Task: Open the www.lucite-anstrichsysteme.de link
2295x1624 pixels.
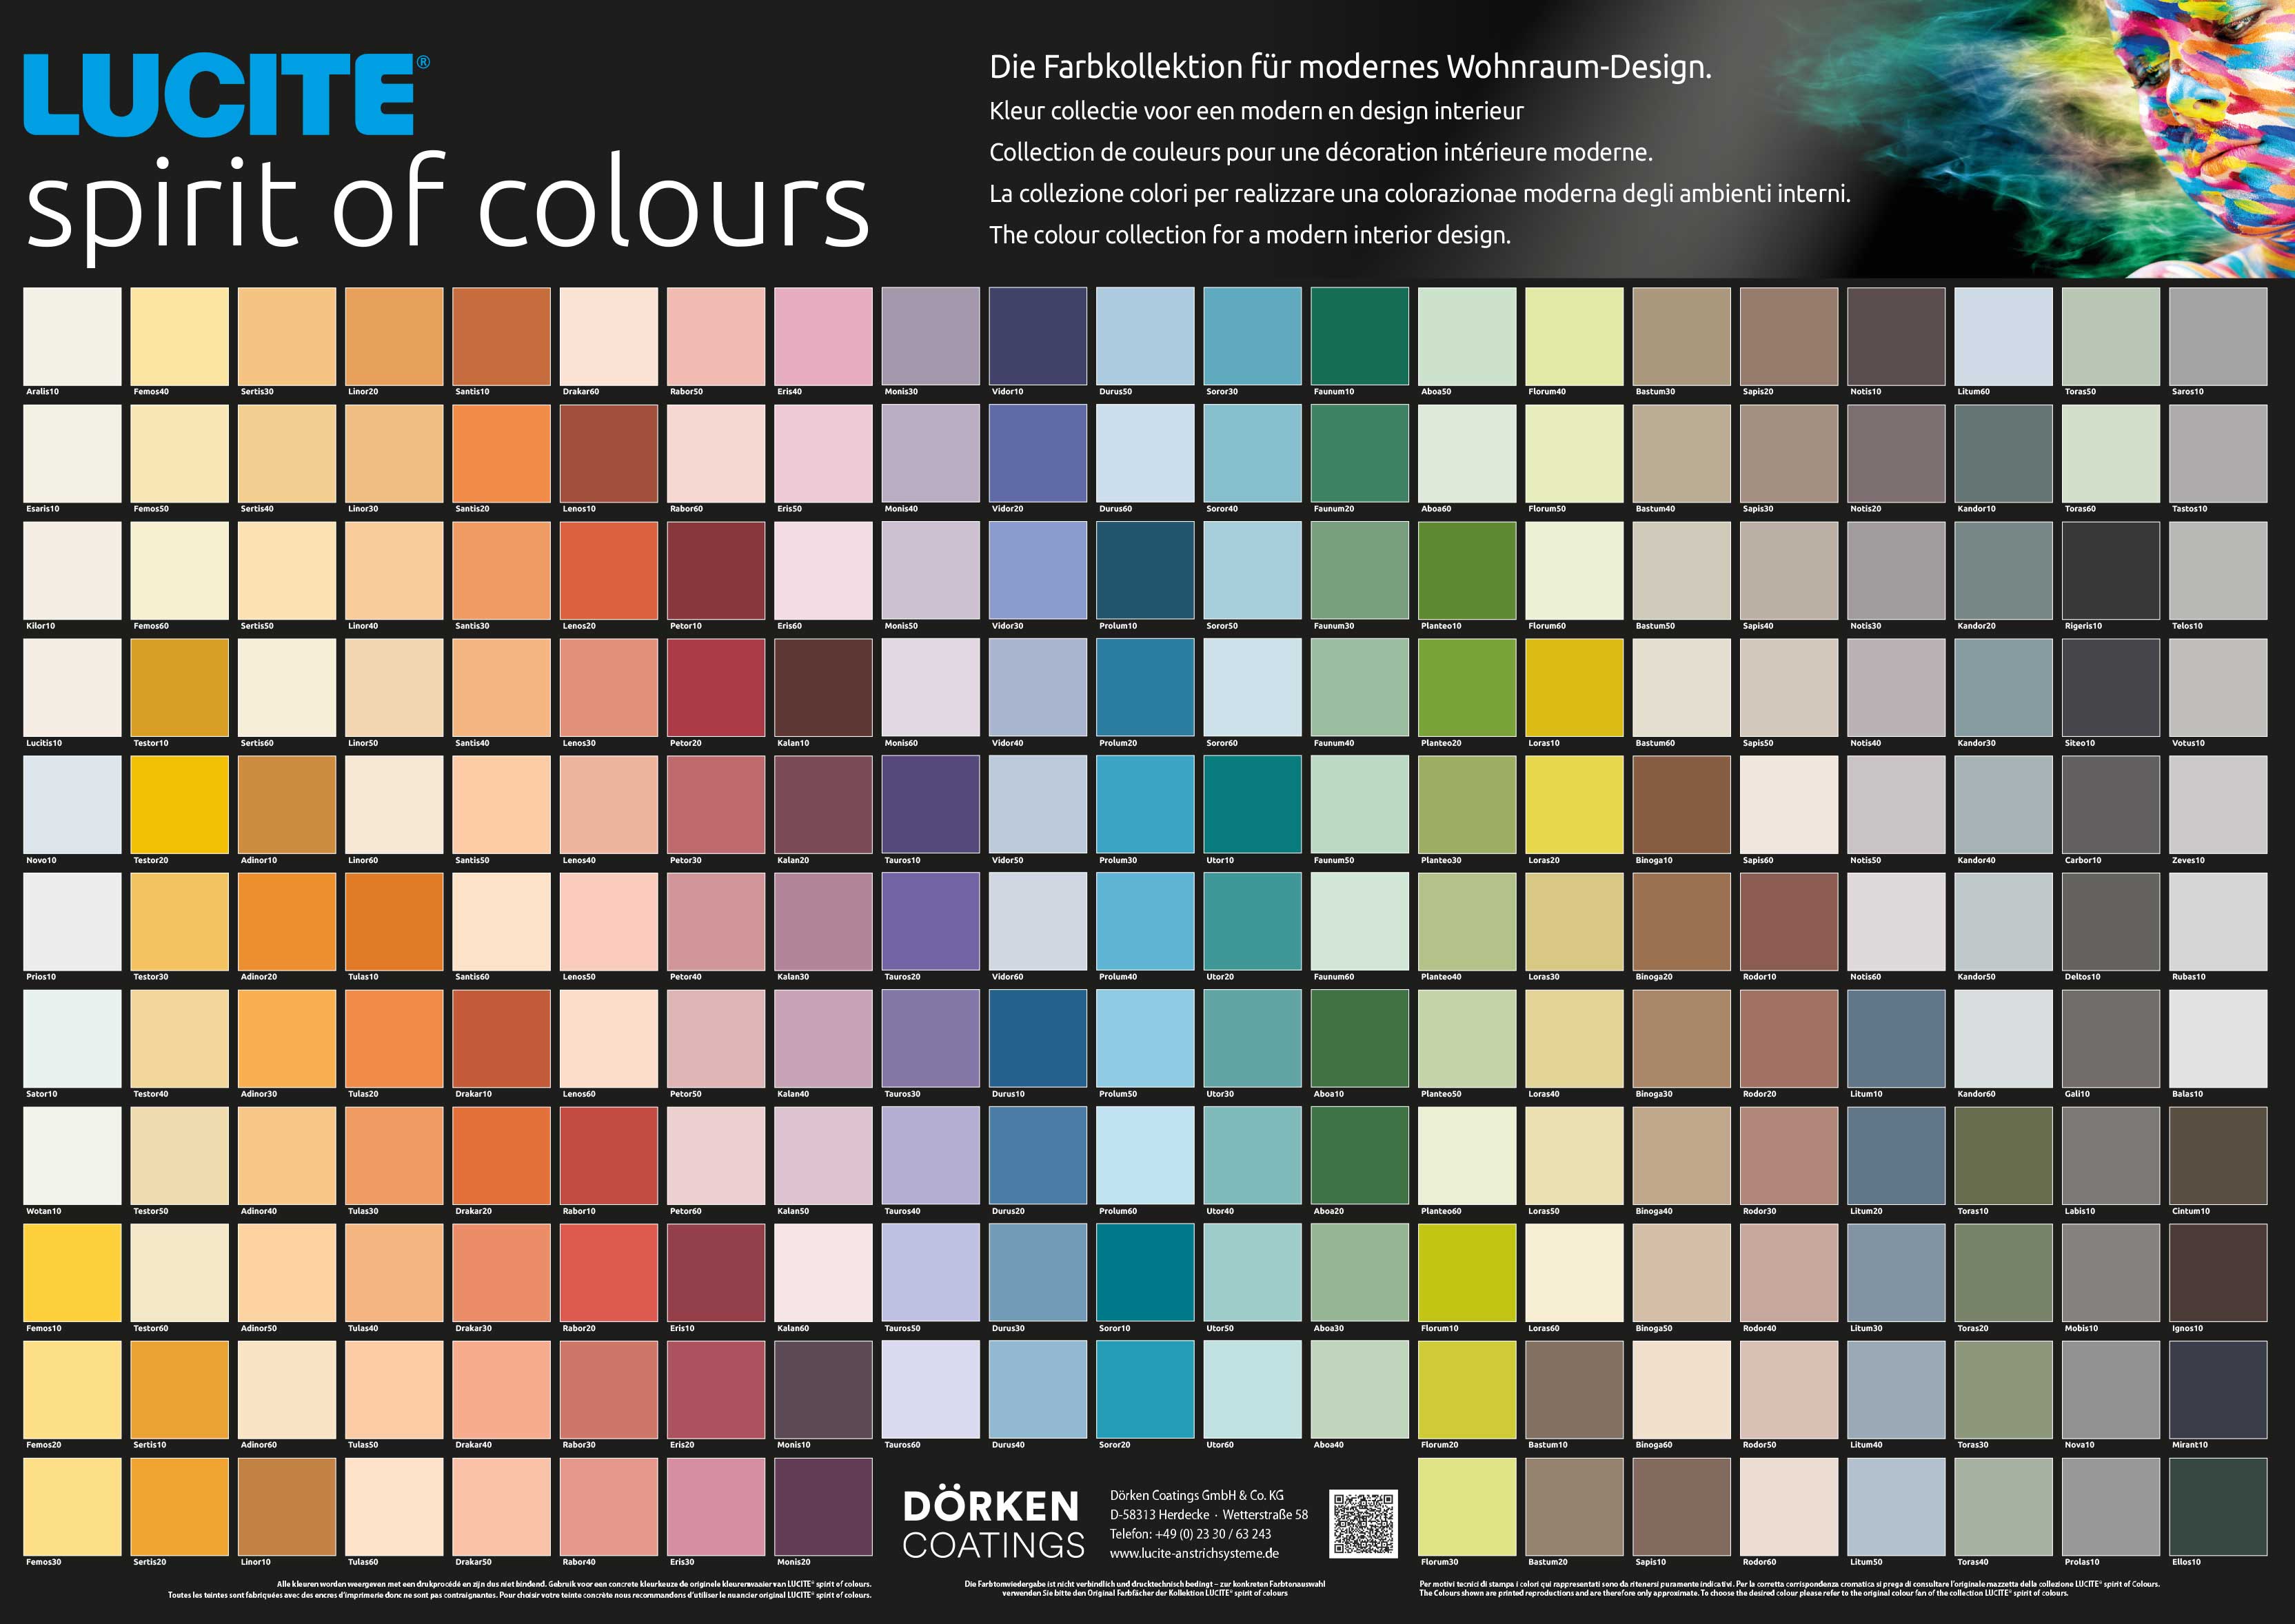Action: point(1194,1553)
